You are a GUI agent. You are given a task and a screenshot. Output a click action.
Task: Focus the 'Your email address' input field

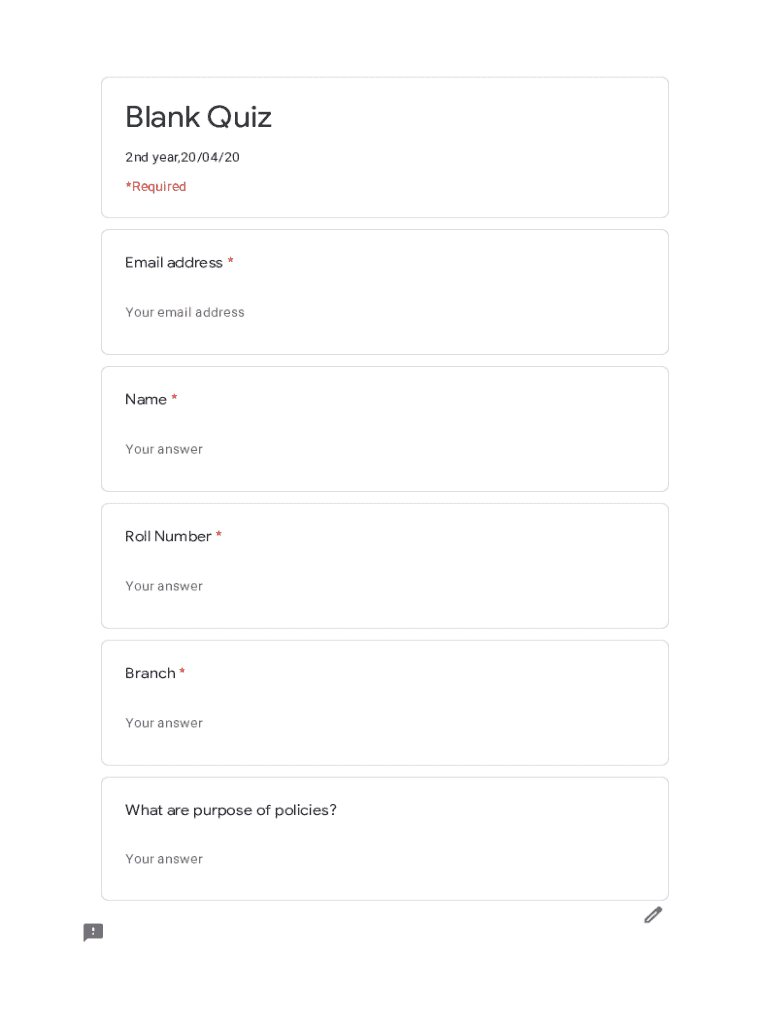click(185, 312)
